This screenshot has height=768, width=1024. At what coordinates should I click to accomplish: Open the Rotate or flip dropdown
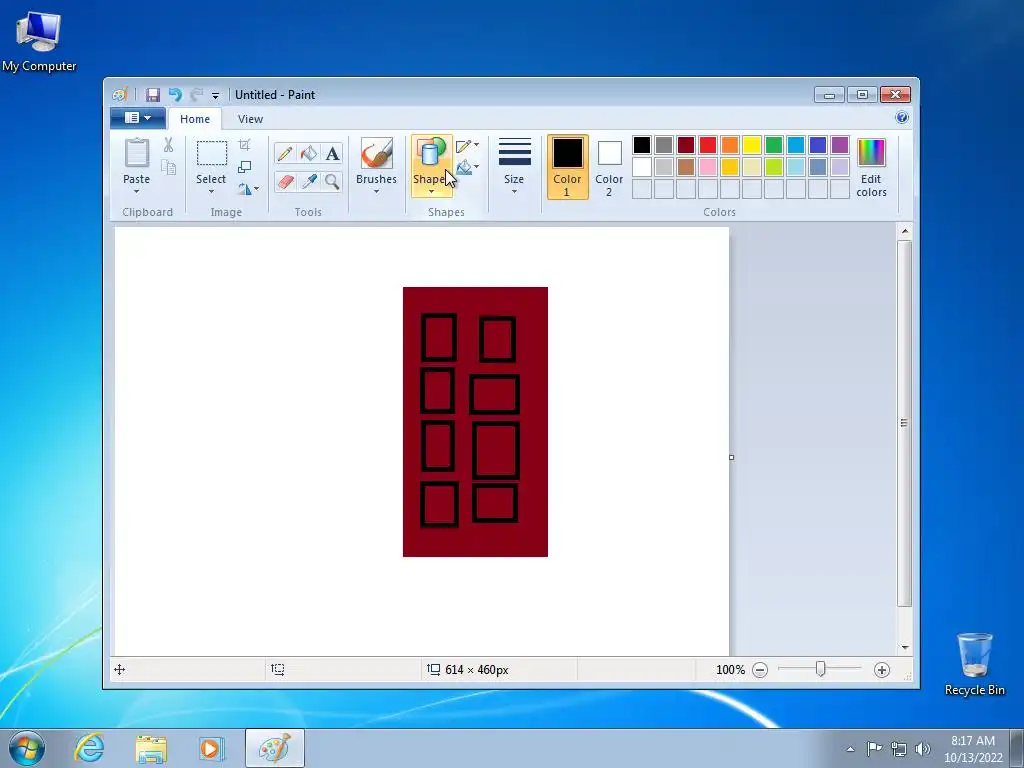coord(248,189)
